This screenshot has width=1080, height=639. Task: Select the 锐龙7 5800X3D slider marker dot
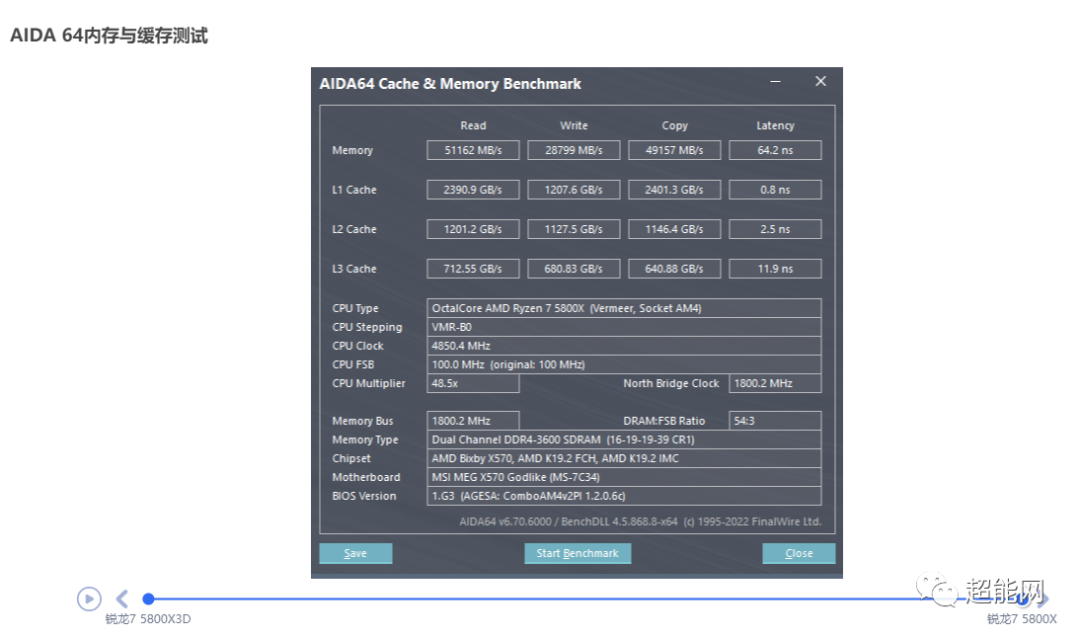148,598
